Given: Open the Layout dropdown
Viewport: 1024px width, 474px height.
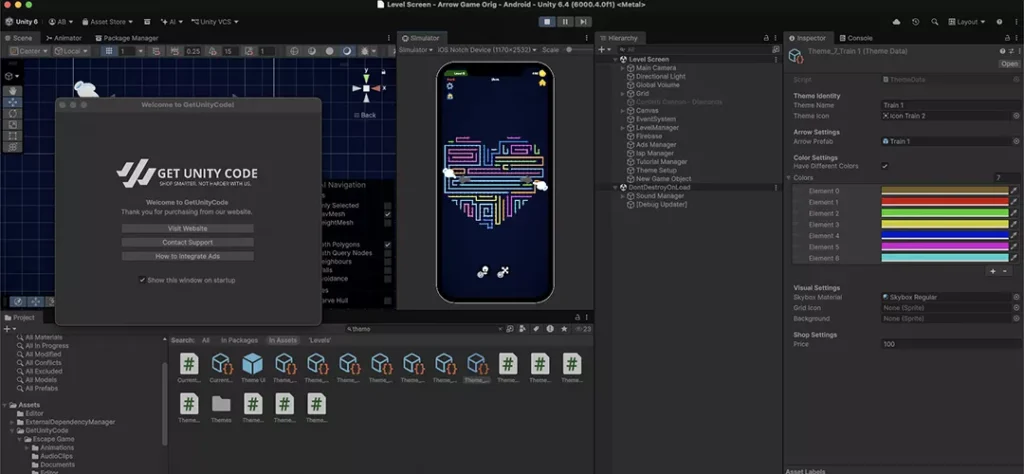Looking at the screenshot, I should [966, 22].
